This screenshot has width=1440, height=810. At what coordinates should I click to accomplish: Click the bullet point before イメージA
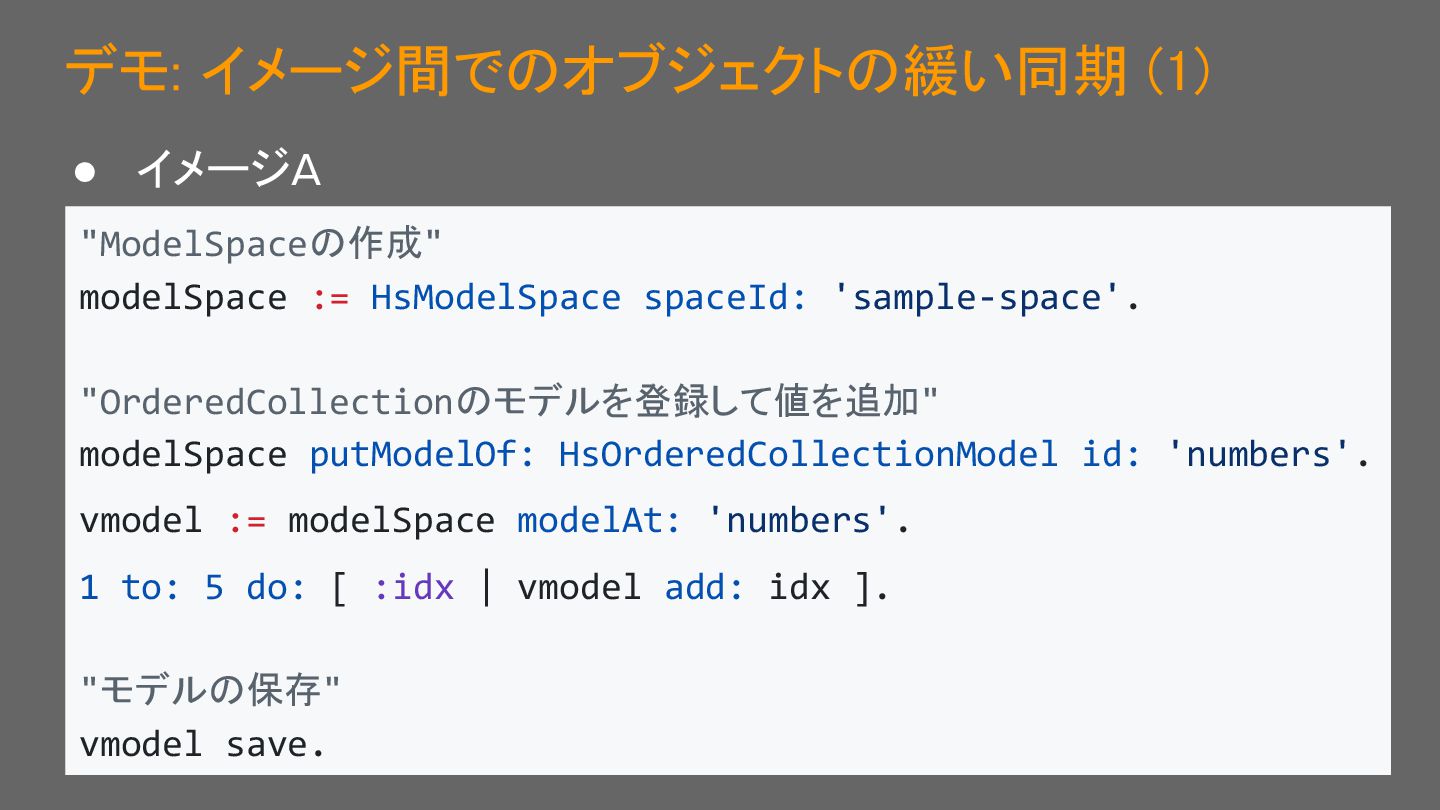point(85,172)
